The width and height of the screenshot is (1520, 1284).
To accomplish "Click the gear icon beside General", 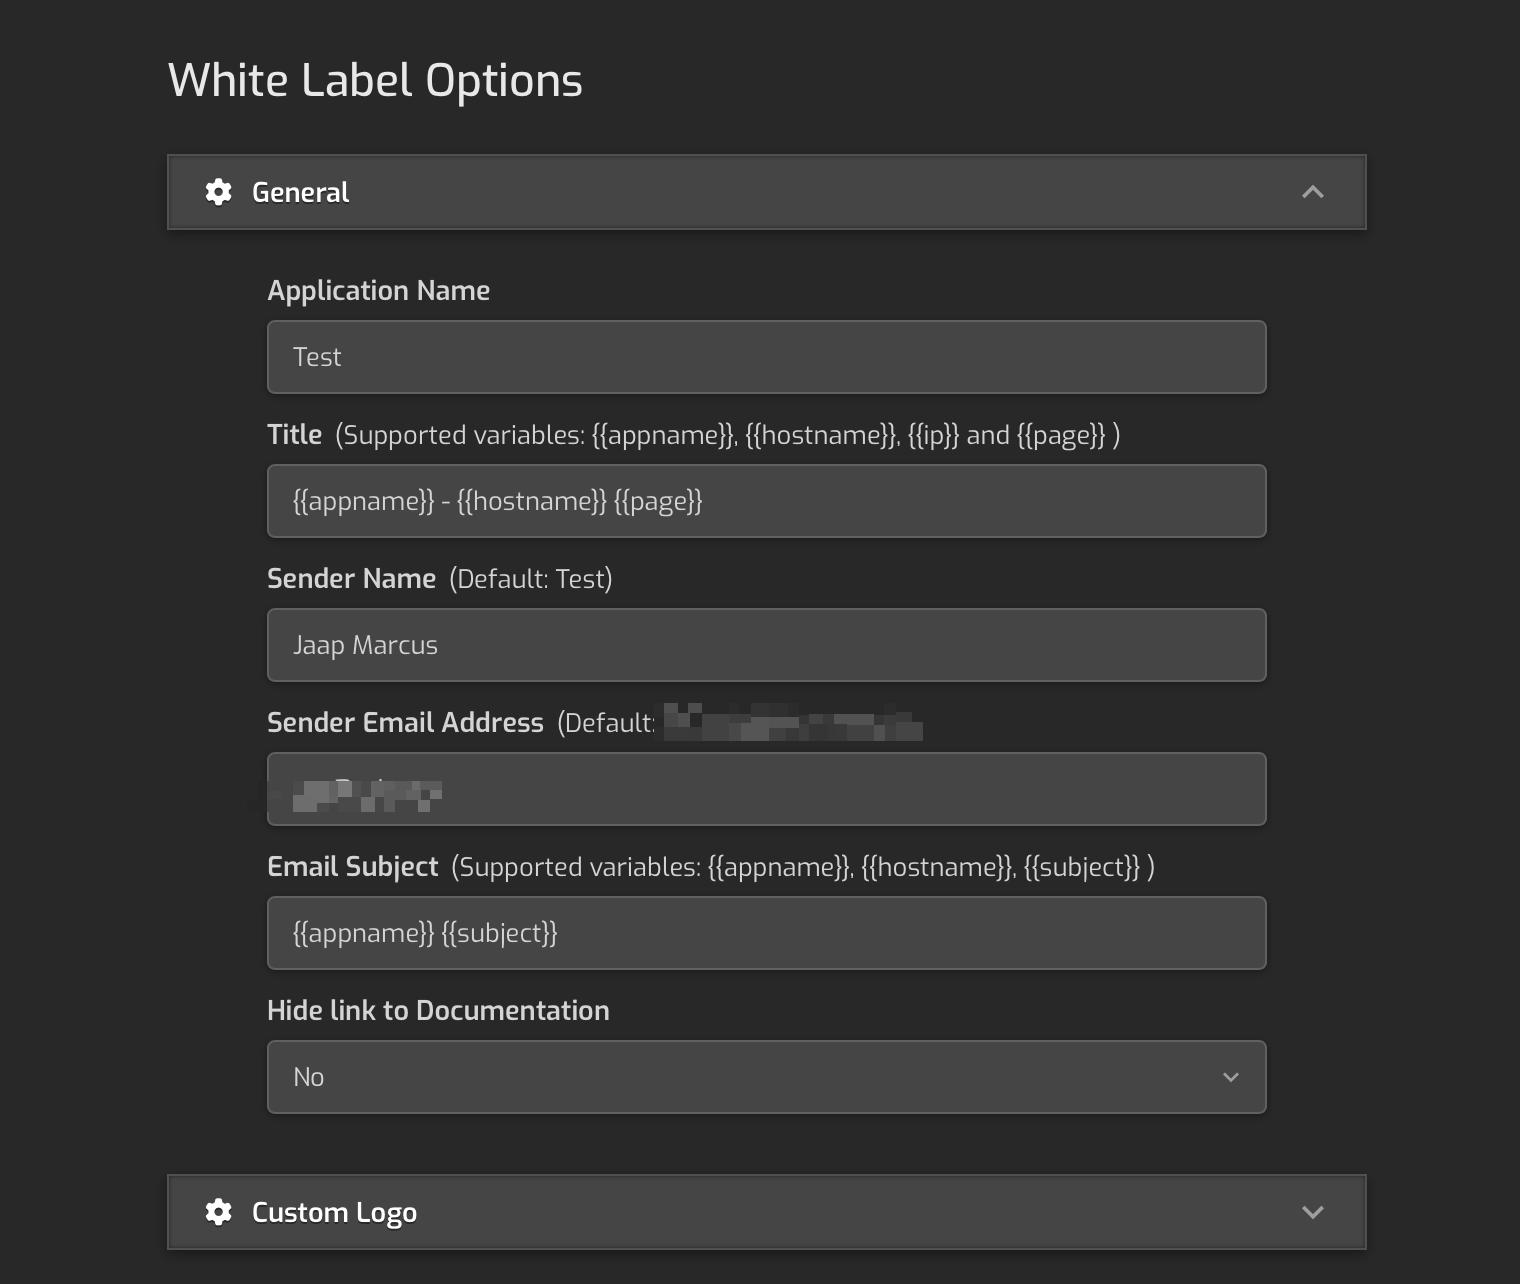I will tap(218, 192).
